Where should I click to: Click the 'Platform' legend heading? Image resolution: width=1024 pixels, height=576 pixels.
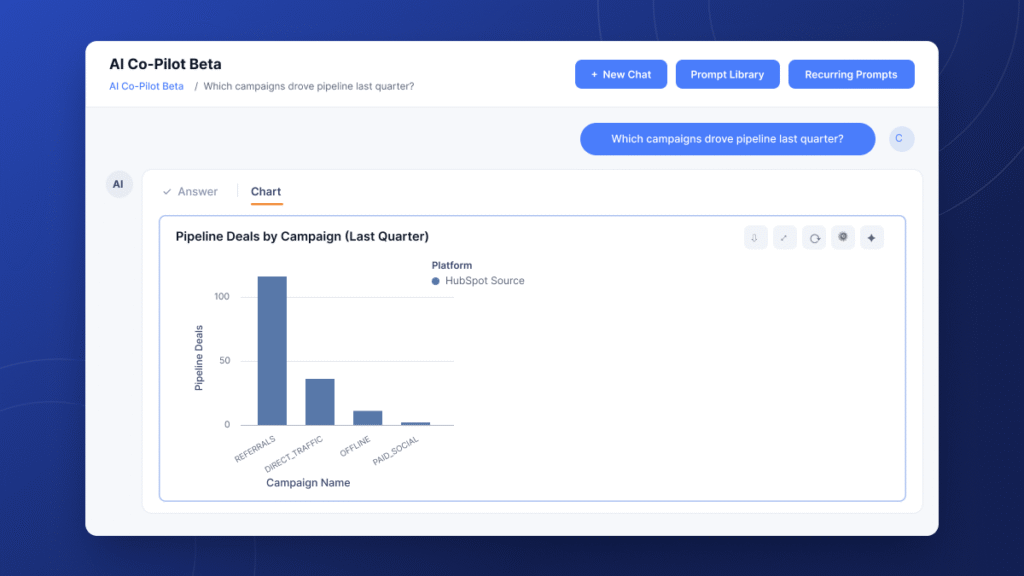pos(452,265)
